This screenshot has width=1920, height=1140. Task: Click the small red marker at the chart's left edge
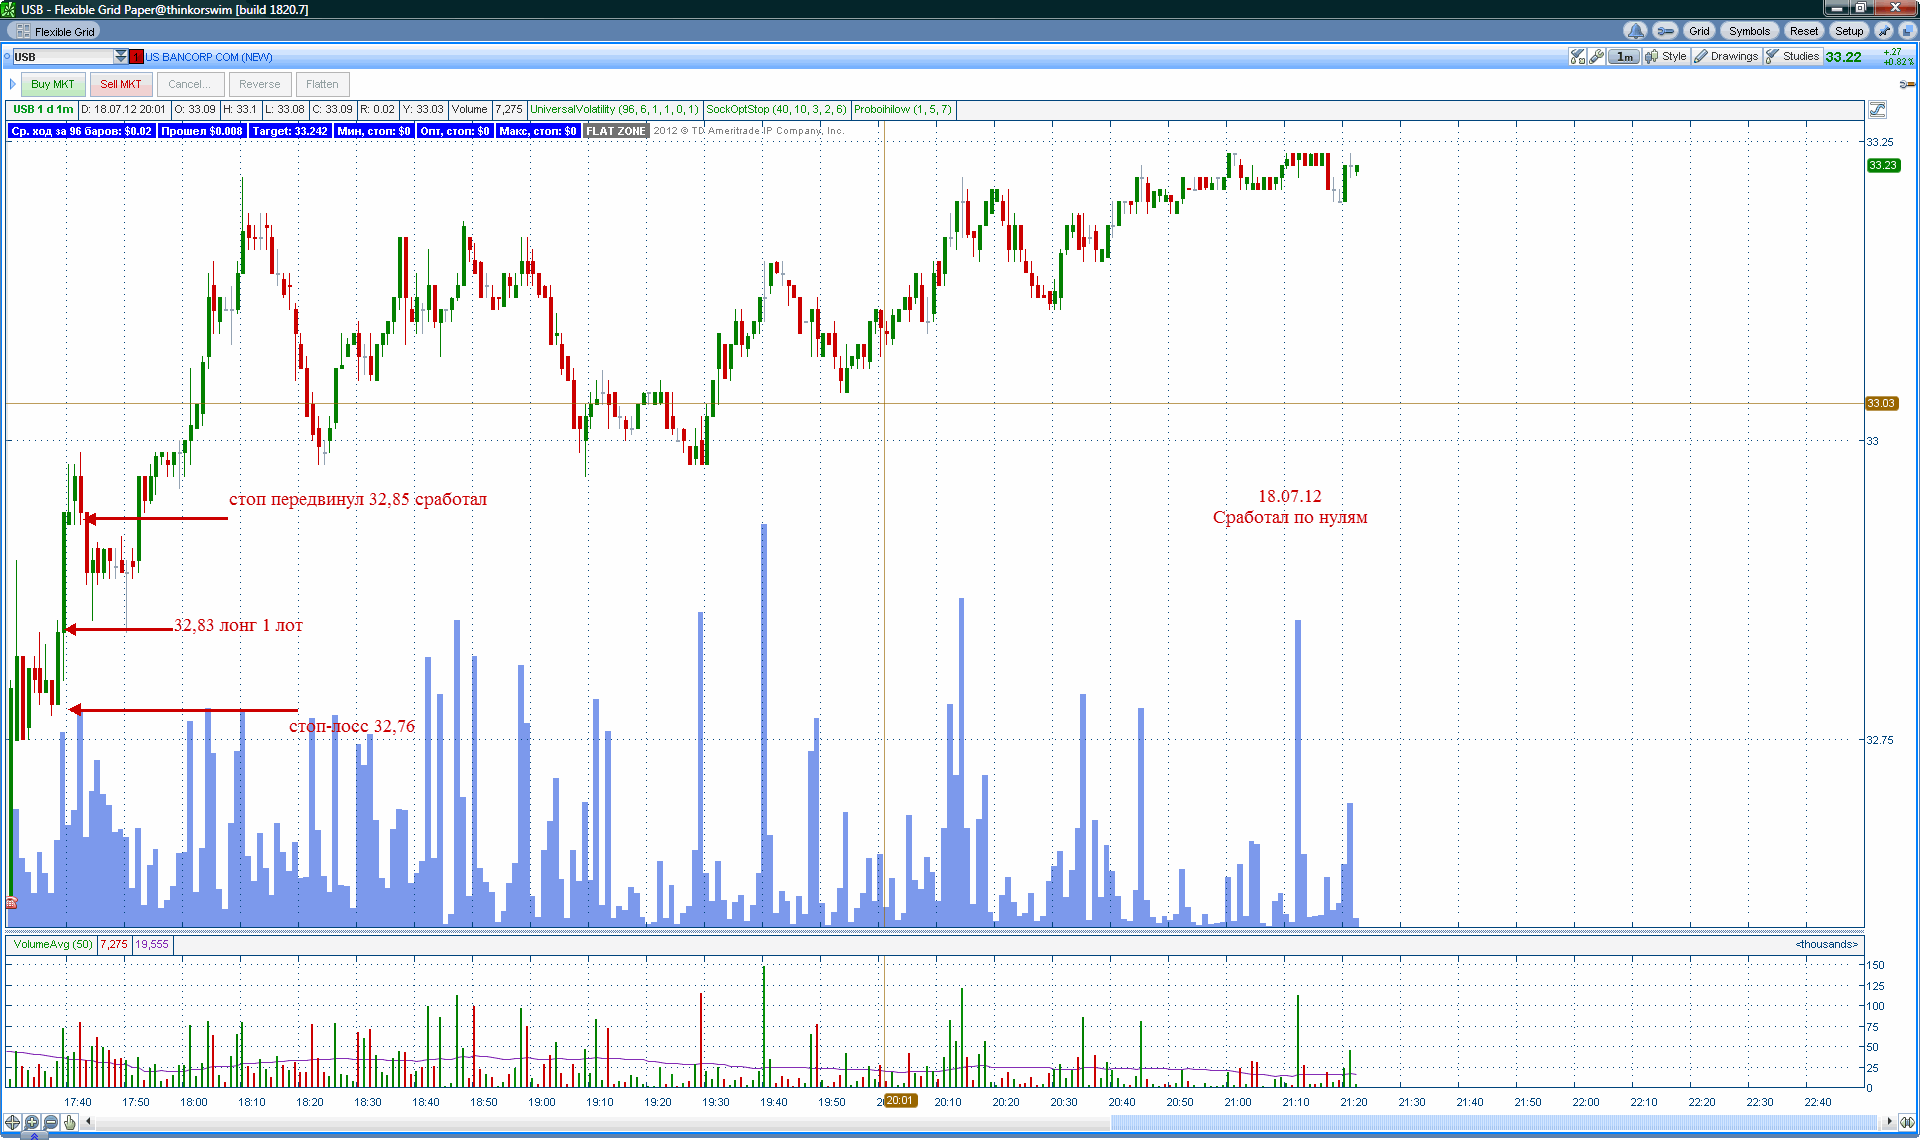[11, 903]
